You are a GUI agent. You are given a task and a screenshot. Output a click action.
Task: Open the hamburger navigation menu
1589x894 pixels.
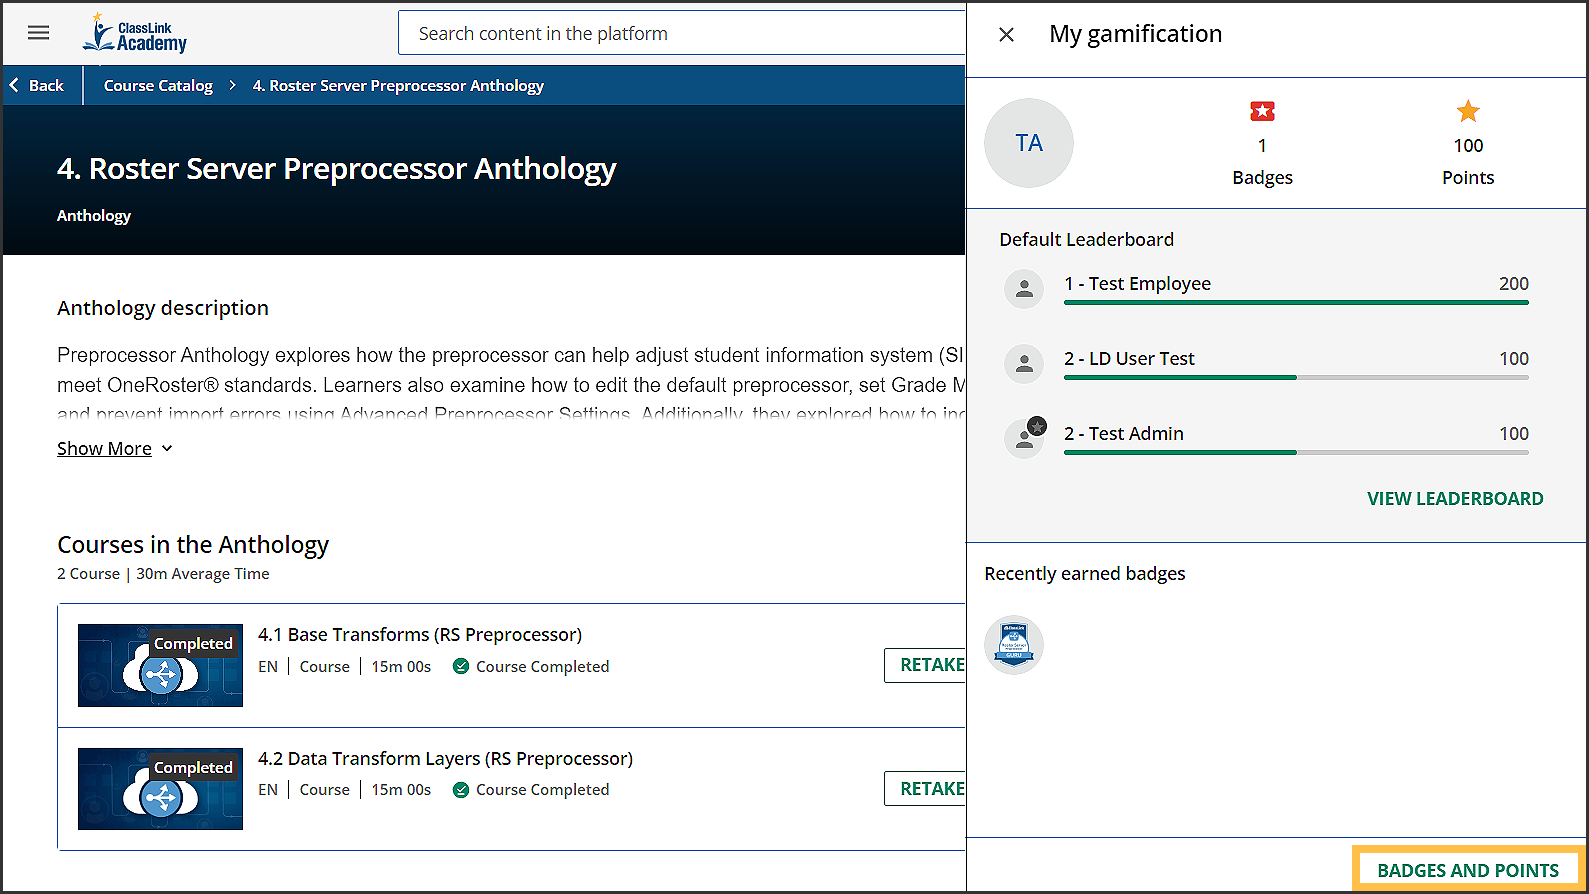(38, 33)
